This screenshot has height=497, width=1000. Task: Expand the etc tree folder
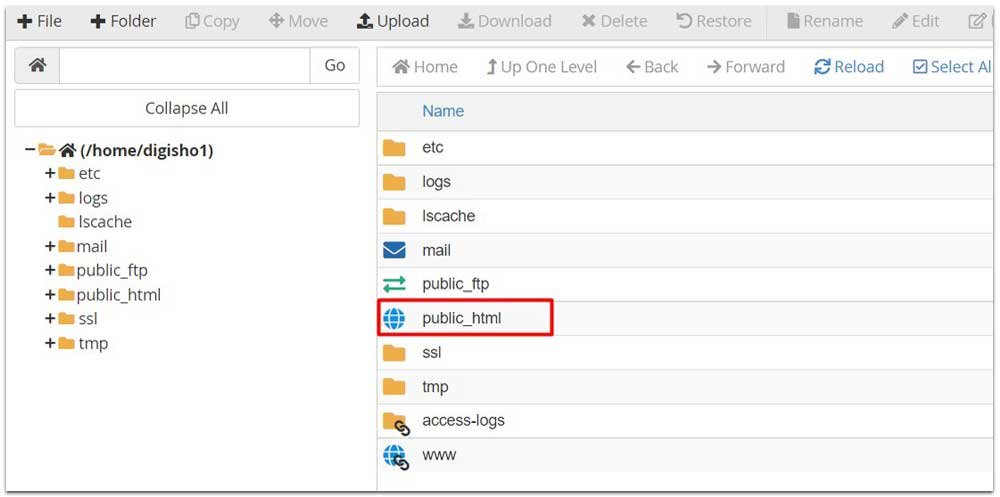pyautogui.click(x=50, y=174)
